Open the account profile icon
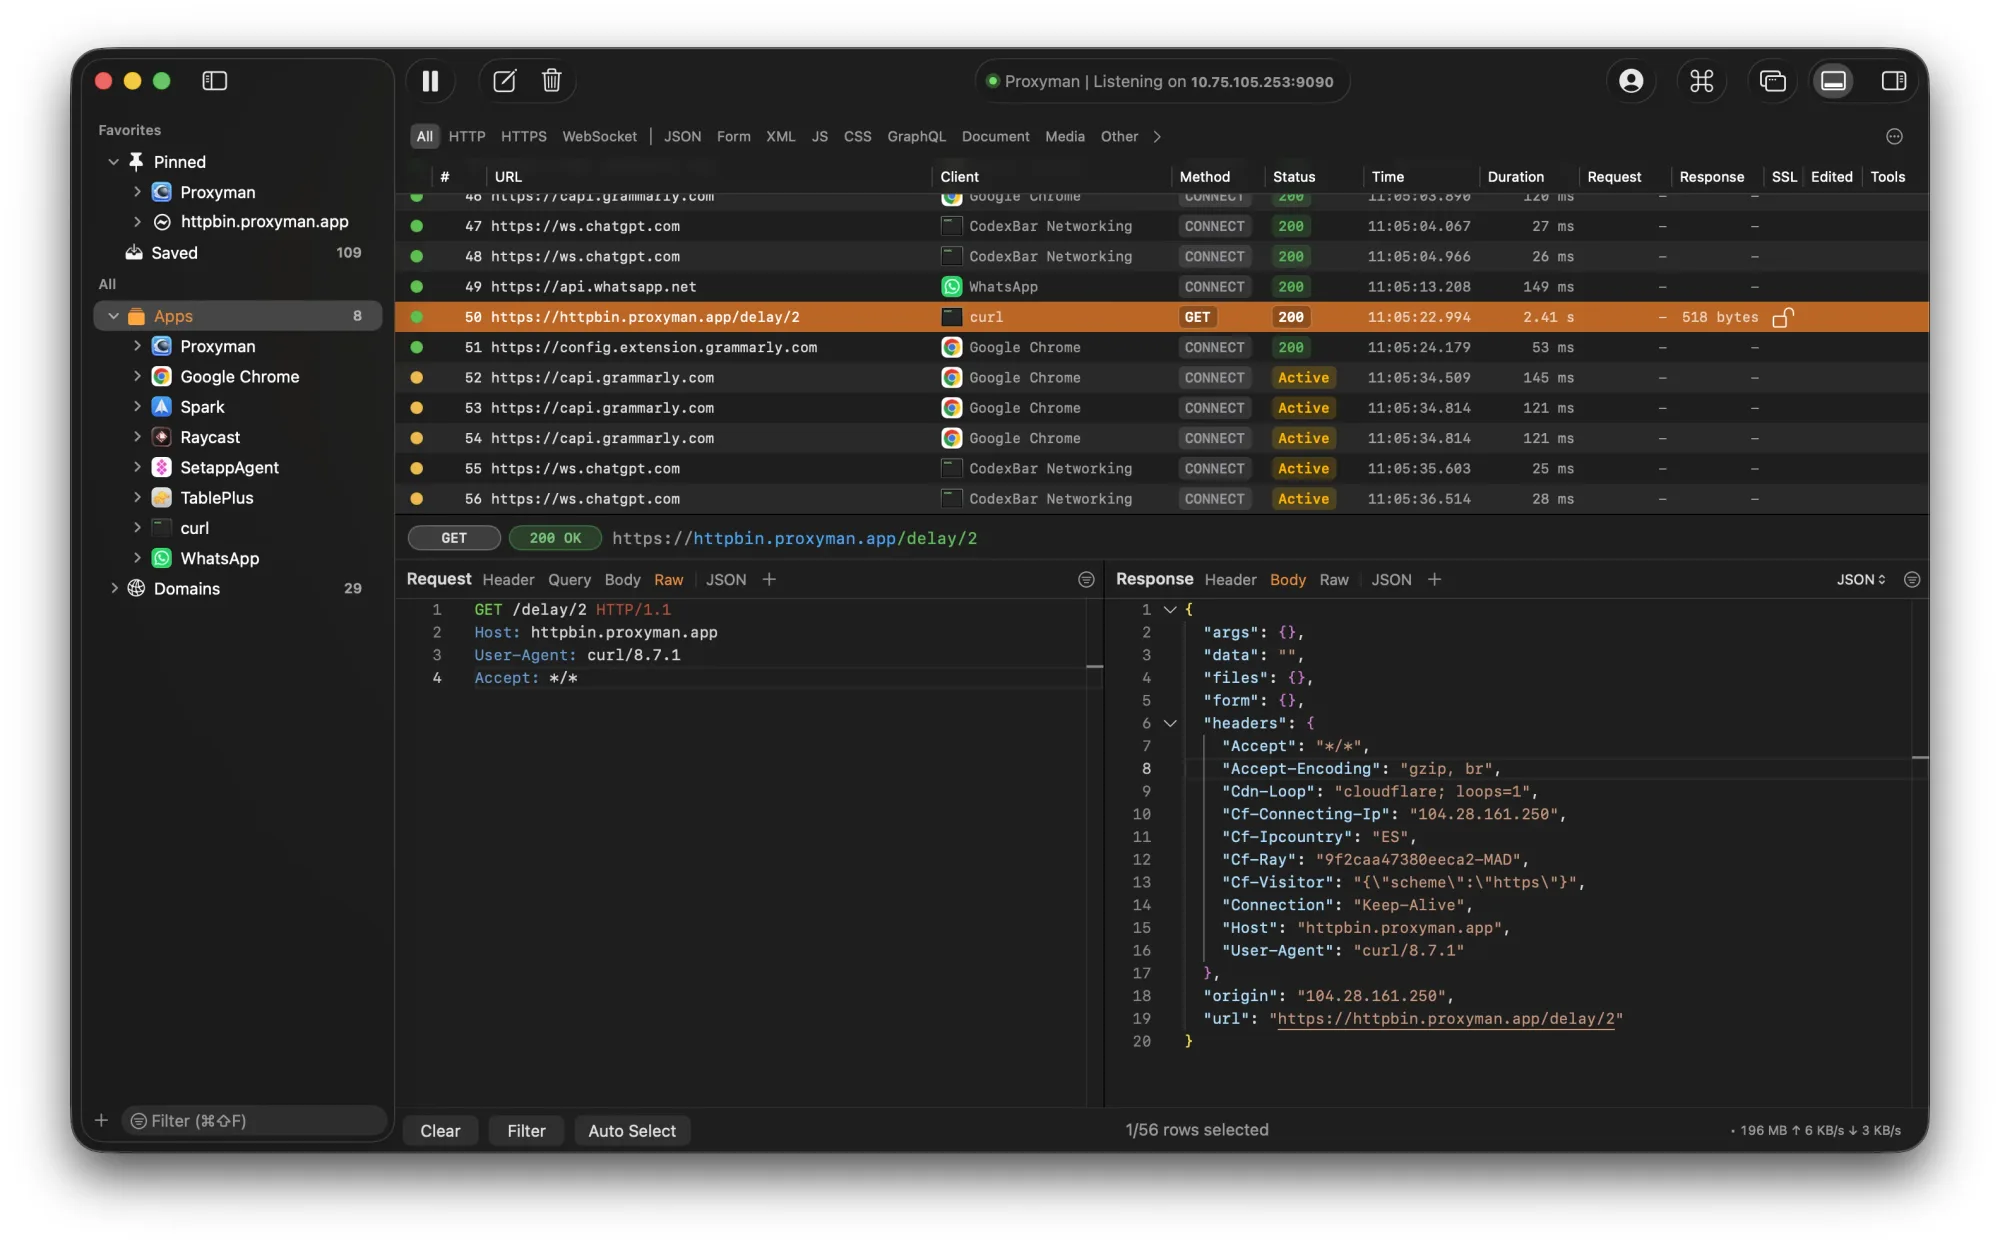This screenshot has width=2000, height=1246. point(1631,81)
